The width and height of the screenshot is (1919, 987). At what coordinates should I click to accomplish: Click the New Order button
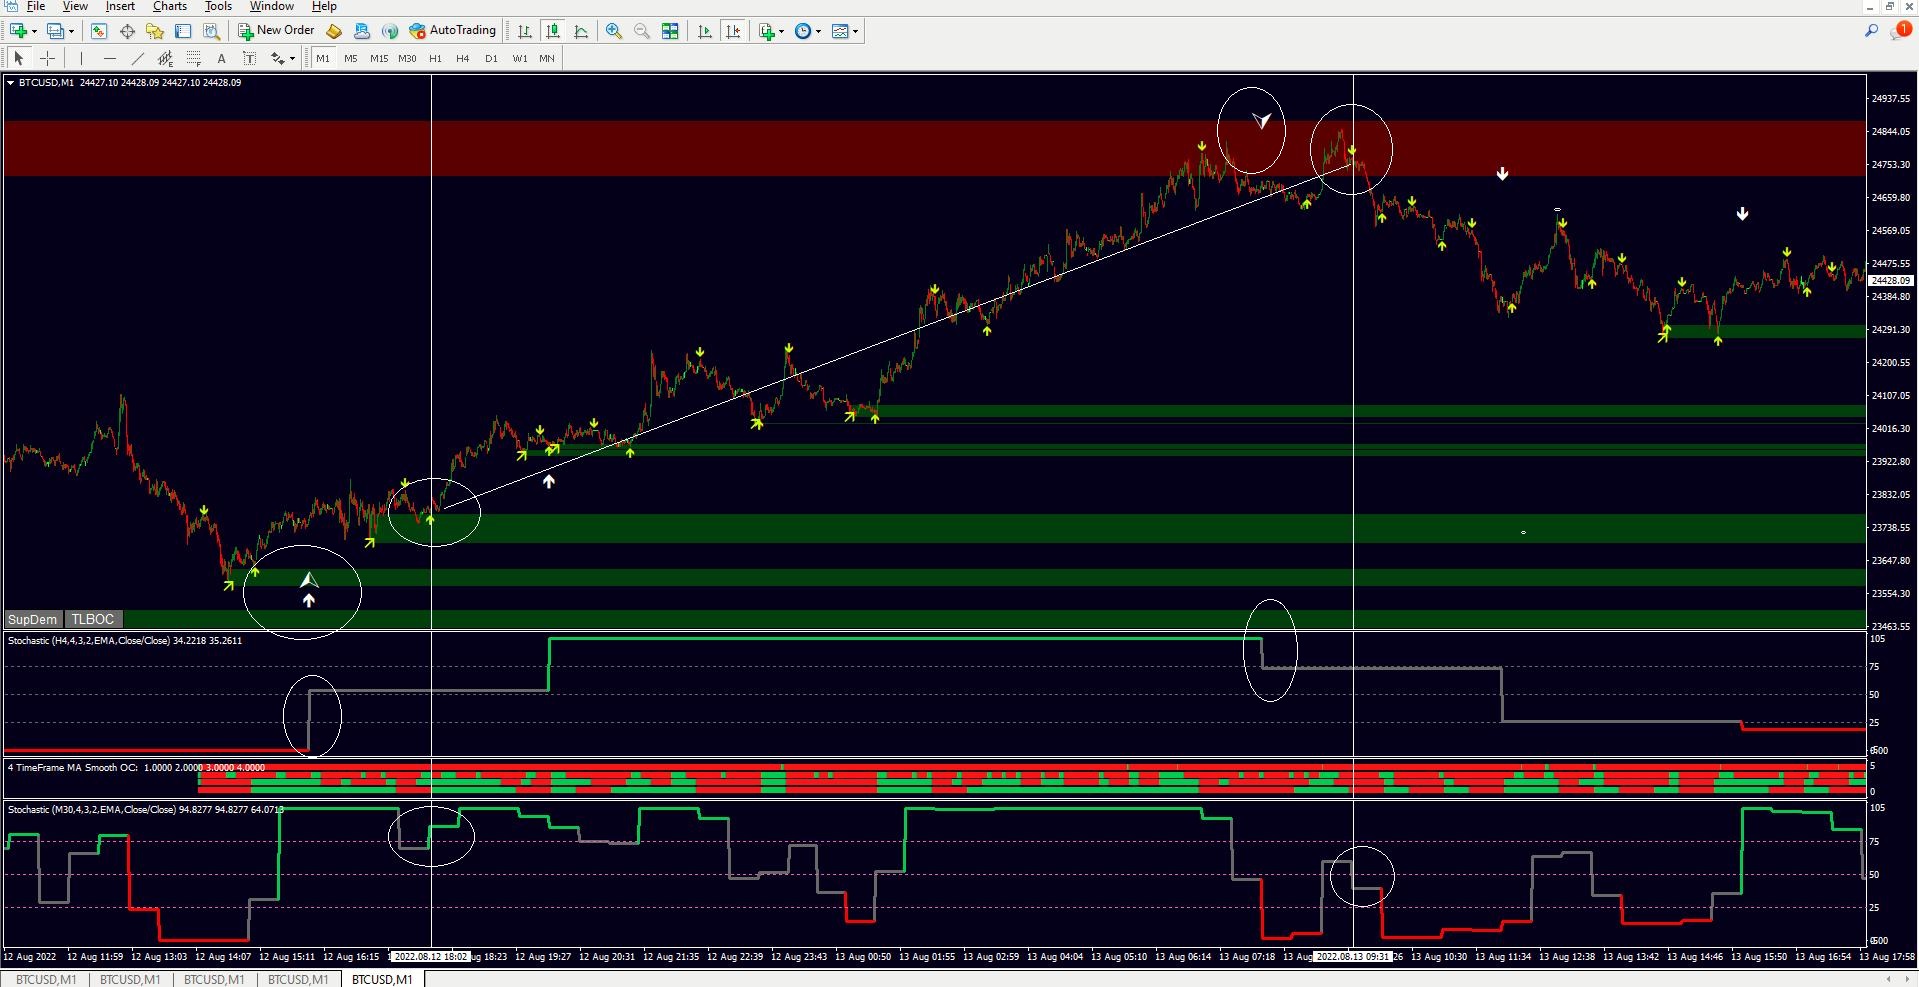pos(276,31)
